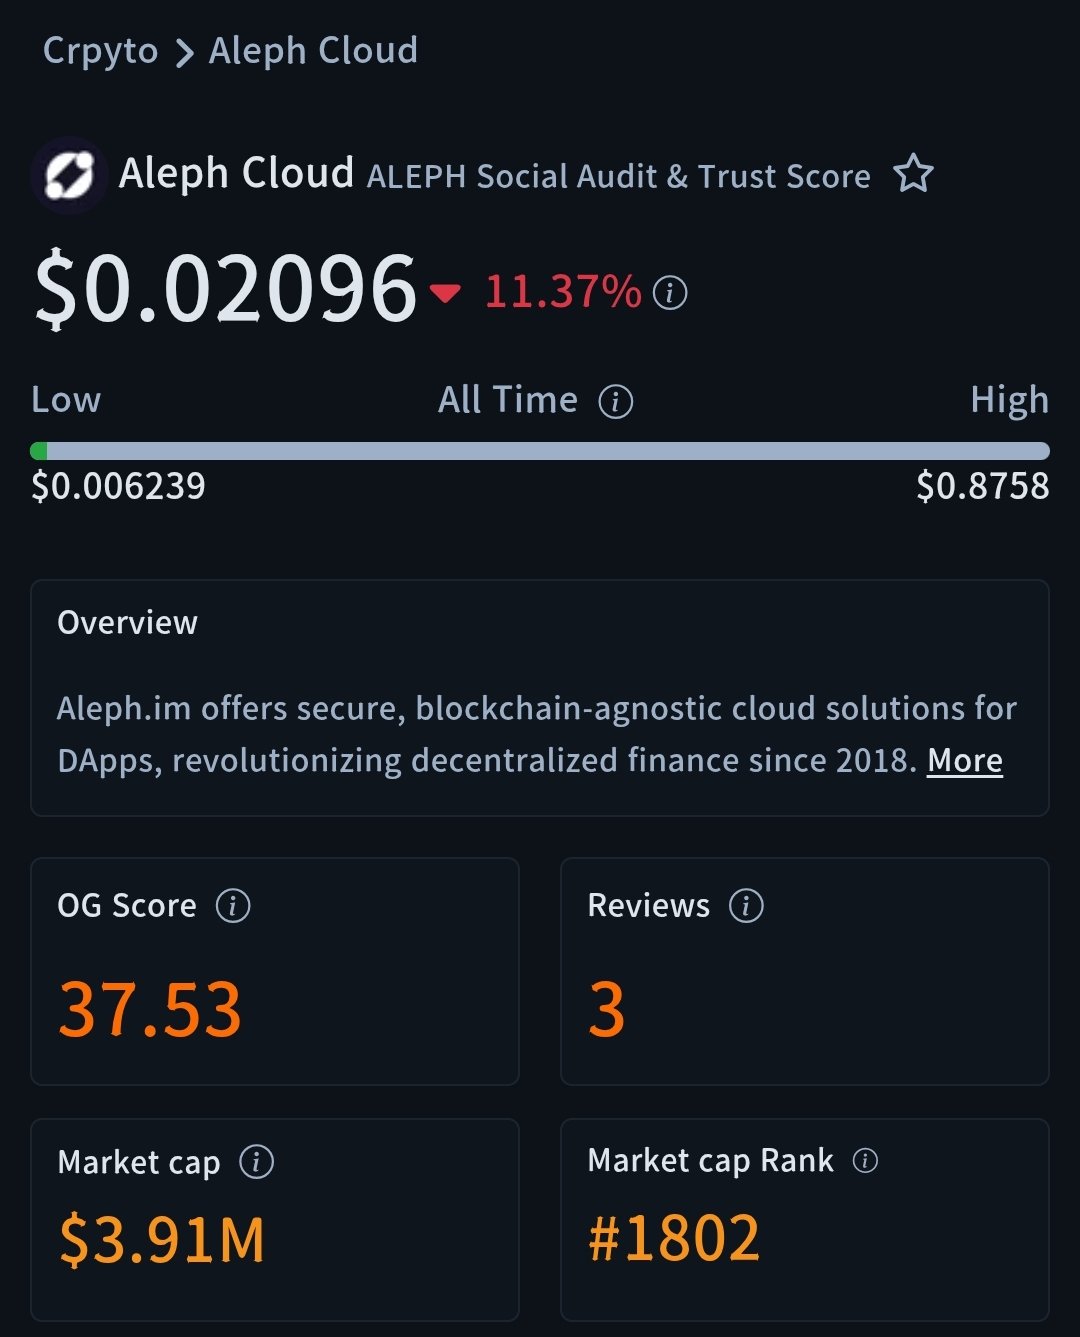The image size is (1080, 1337).
Task: Open info icon beside 11.37% price change
Action: pyautogui.click(x=670, y=293)
